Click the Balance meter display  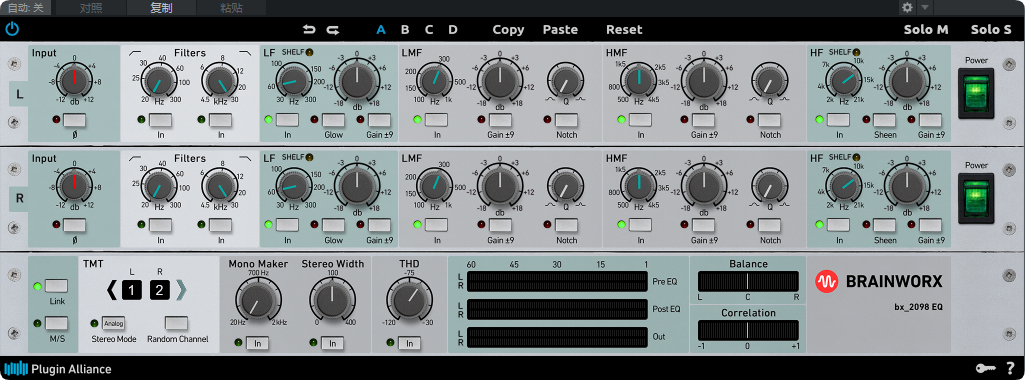point(748,281)
